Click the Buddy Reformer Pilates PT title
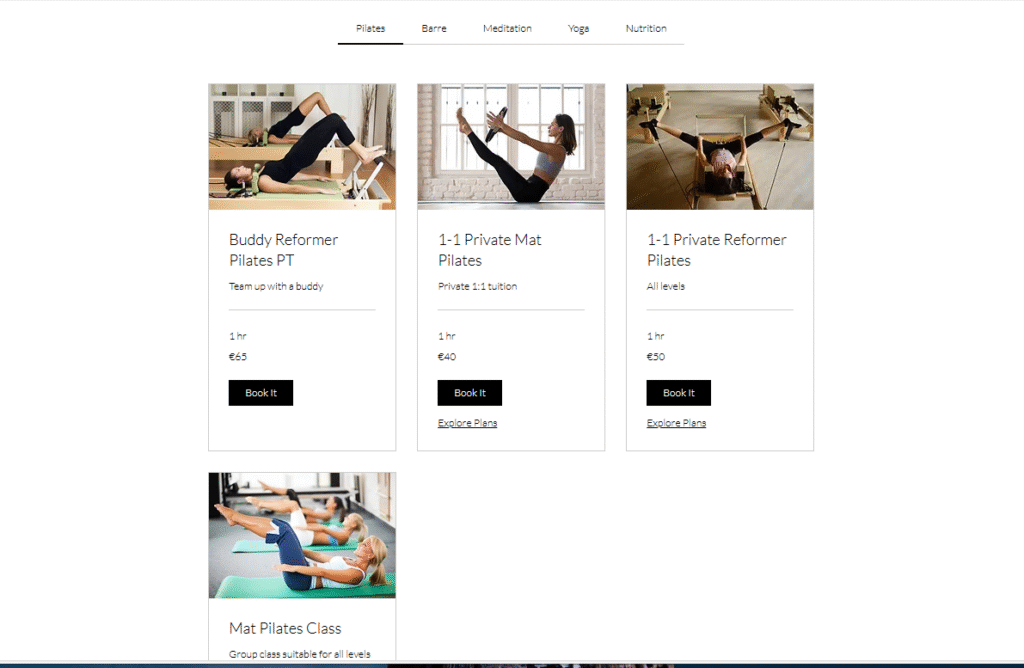 click(x=283, y=250)
